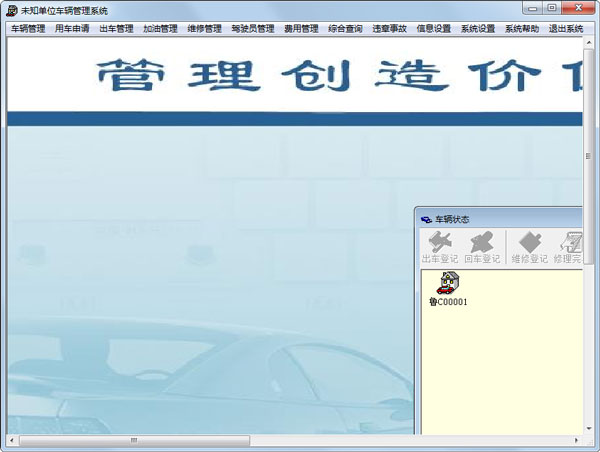The height and width of the screenshot is (452, 600).
Task: Click the car icon in 车辆状态 title bar
Action: tap(426, 220)
